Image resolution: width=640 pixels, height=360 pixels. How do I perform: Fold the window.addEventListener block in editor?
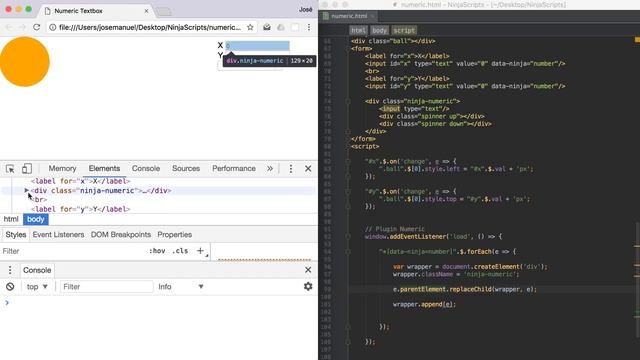pos(348,237)
